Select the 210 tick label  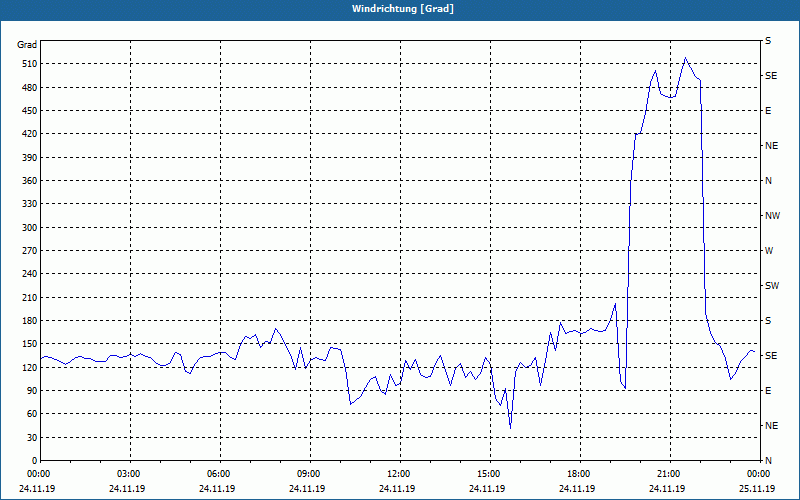30,297
